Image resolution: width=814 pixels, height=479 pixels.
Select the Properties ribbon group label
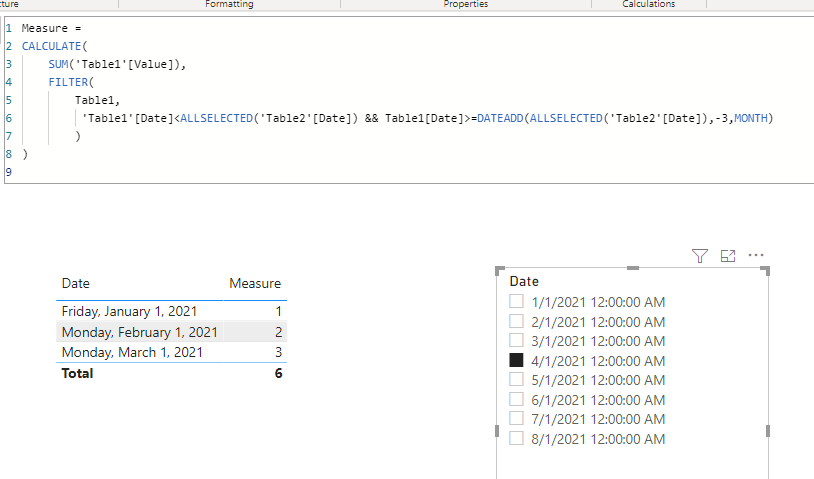[x=466, y=4]
